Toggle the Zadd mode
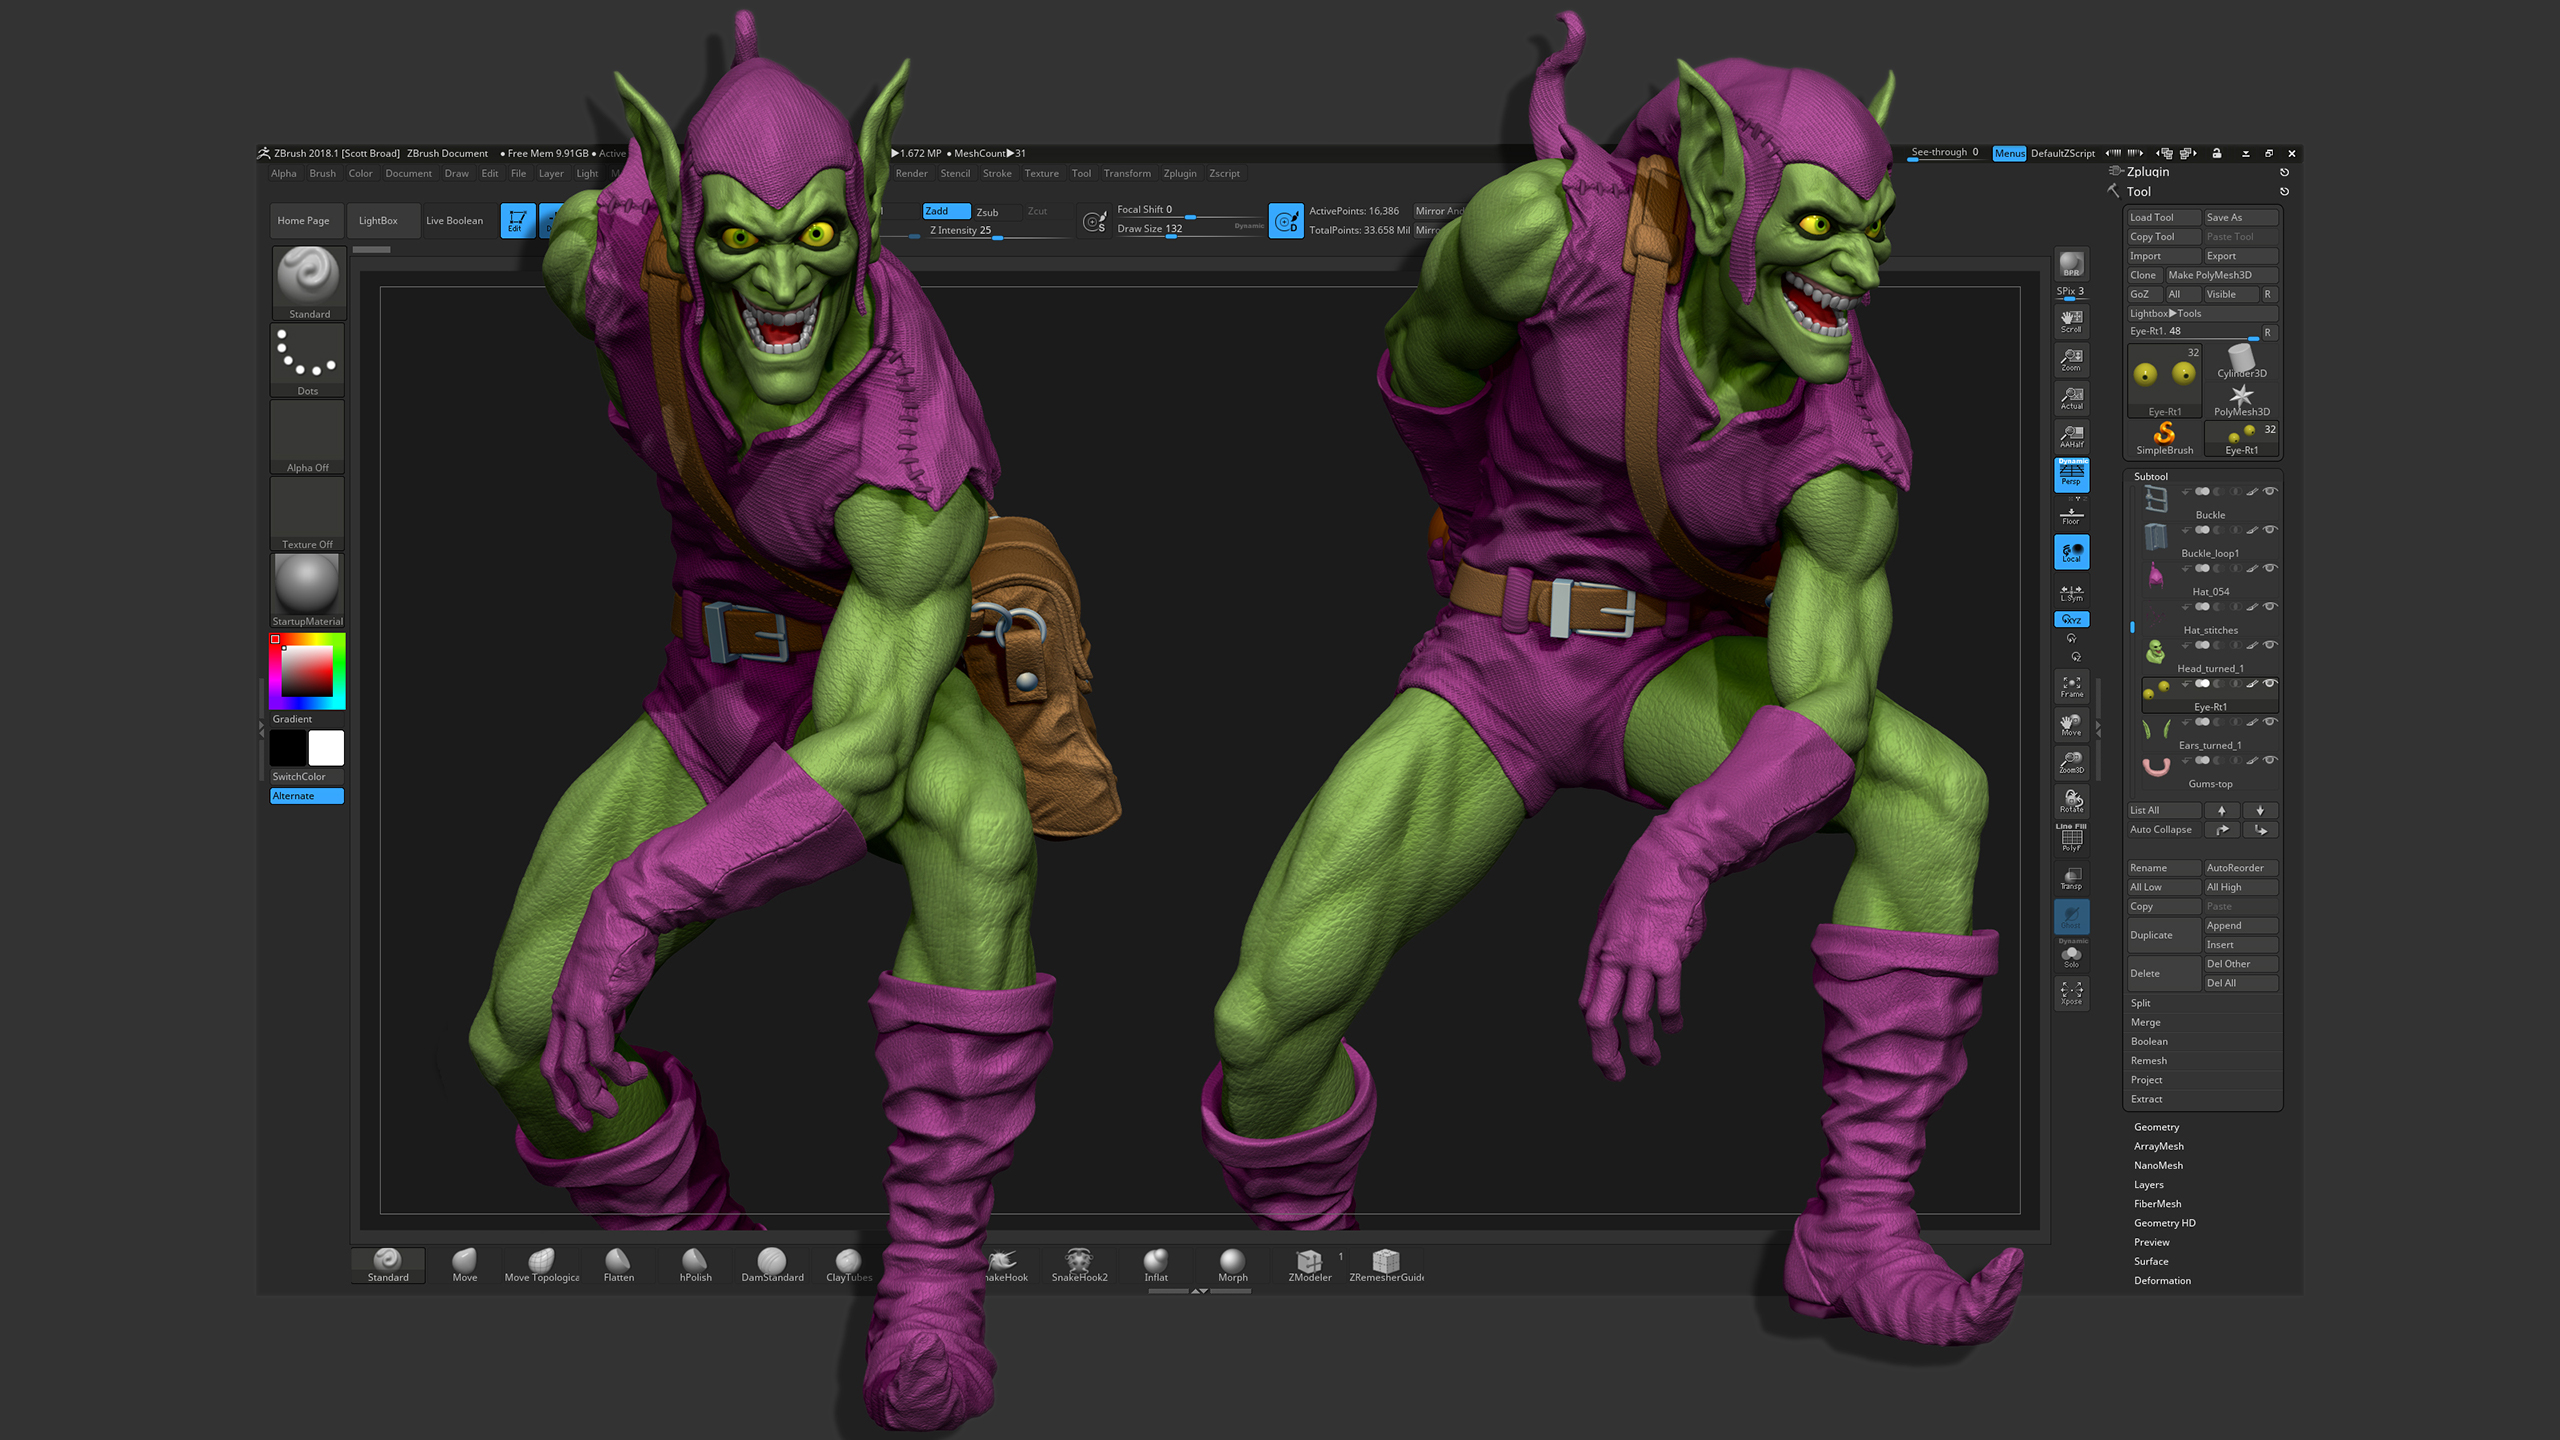The width and height of the screenshot is (2560, 1440). click(946, 211)
